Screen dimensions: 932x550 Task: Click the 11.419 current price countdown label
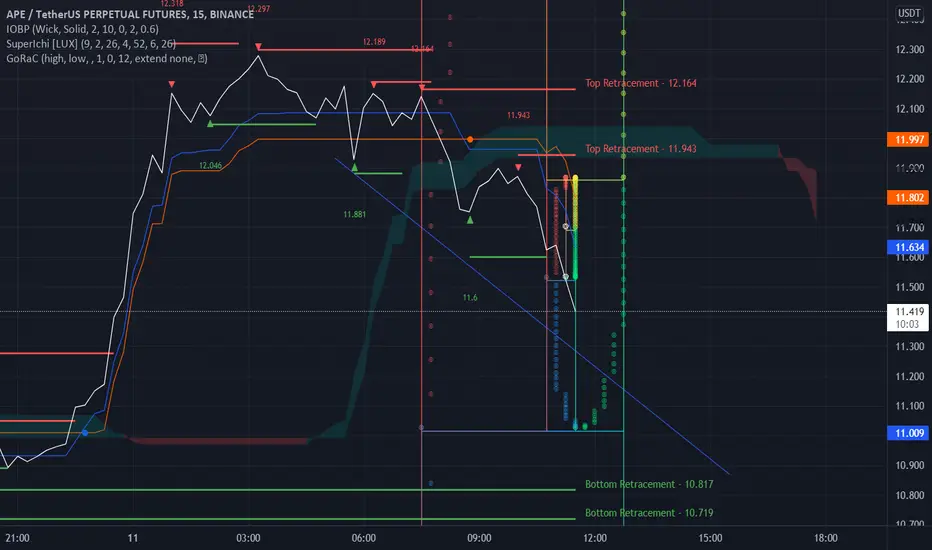[909, 318]
